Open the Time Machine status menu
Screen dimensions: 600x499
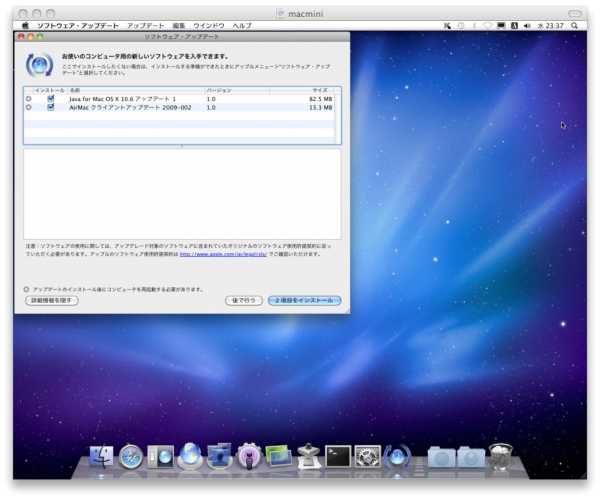[461, 26]
